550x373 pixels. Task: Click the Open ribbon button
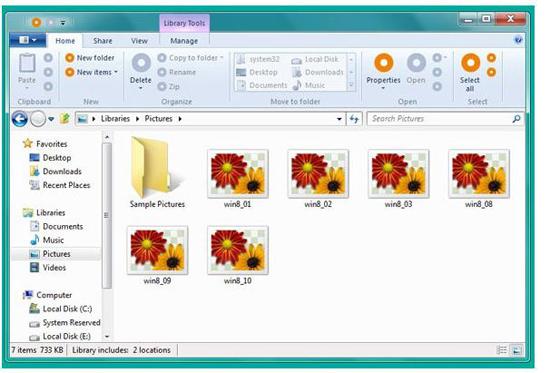[x=416, y=69]
